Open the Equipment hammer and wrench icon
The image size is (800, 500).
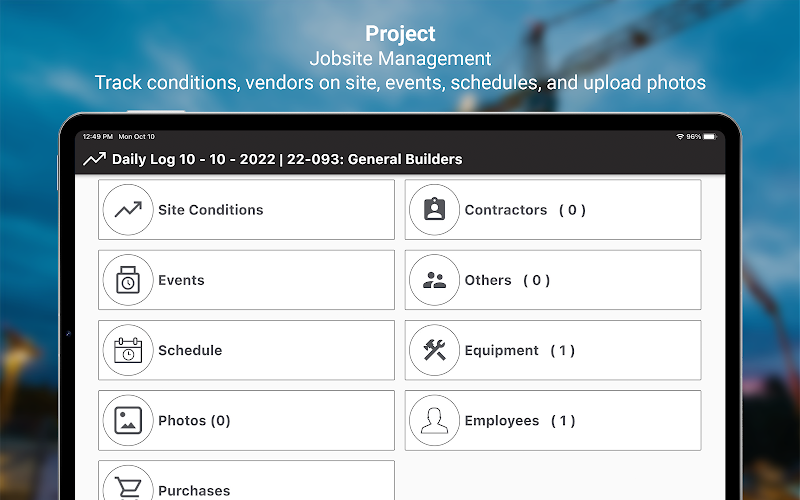(x=435, y=350)
